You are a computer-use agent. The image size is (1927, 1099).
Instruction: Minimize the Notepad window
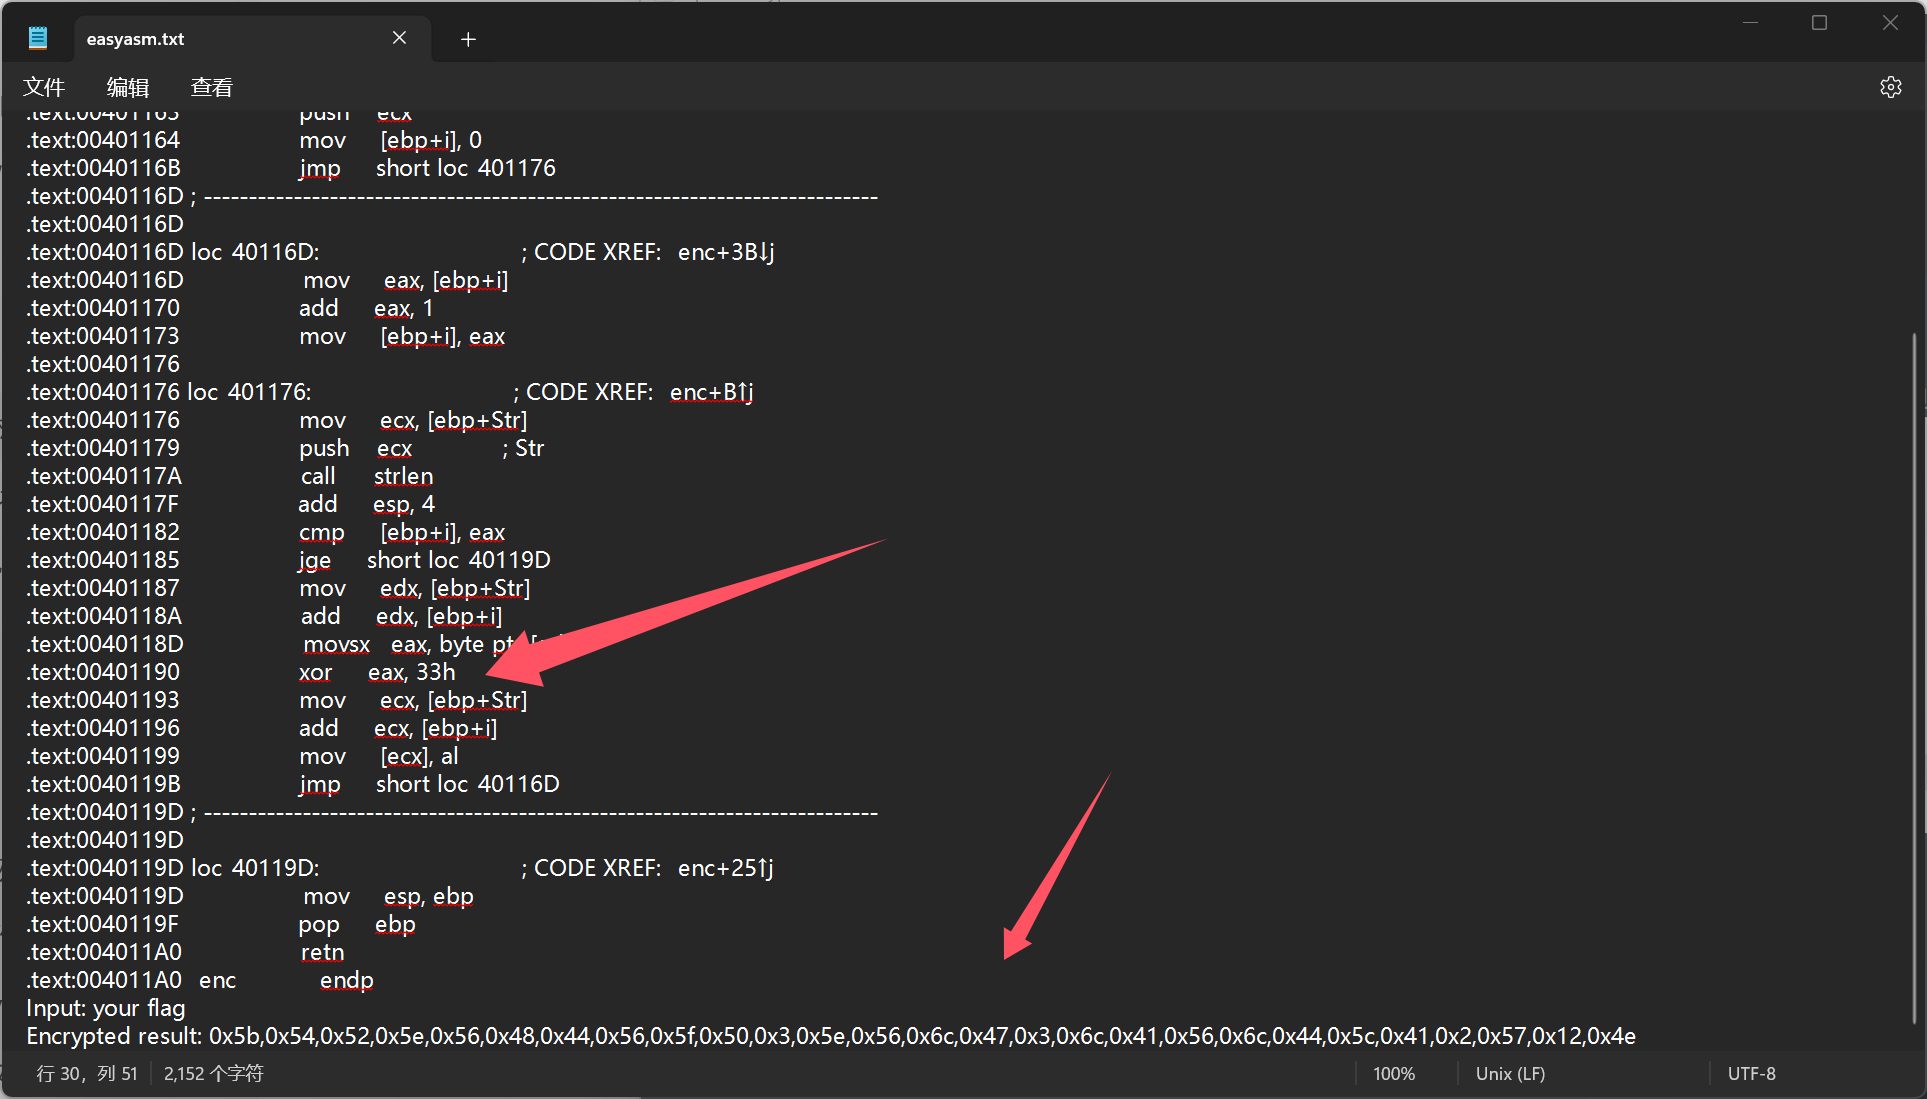[x=1750, y=22]
